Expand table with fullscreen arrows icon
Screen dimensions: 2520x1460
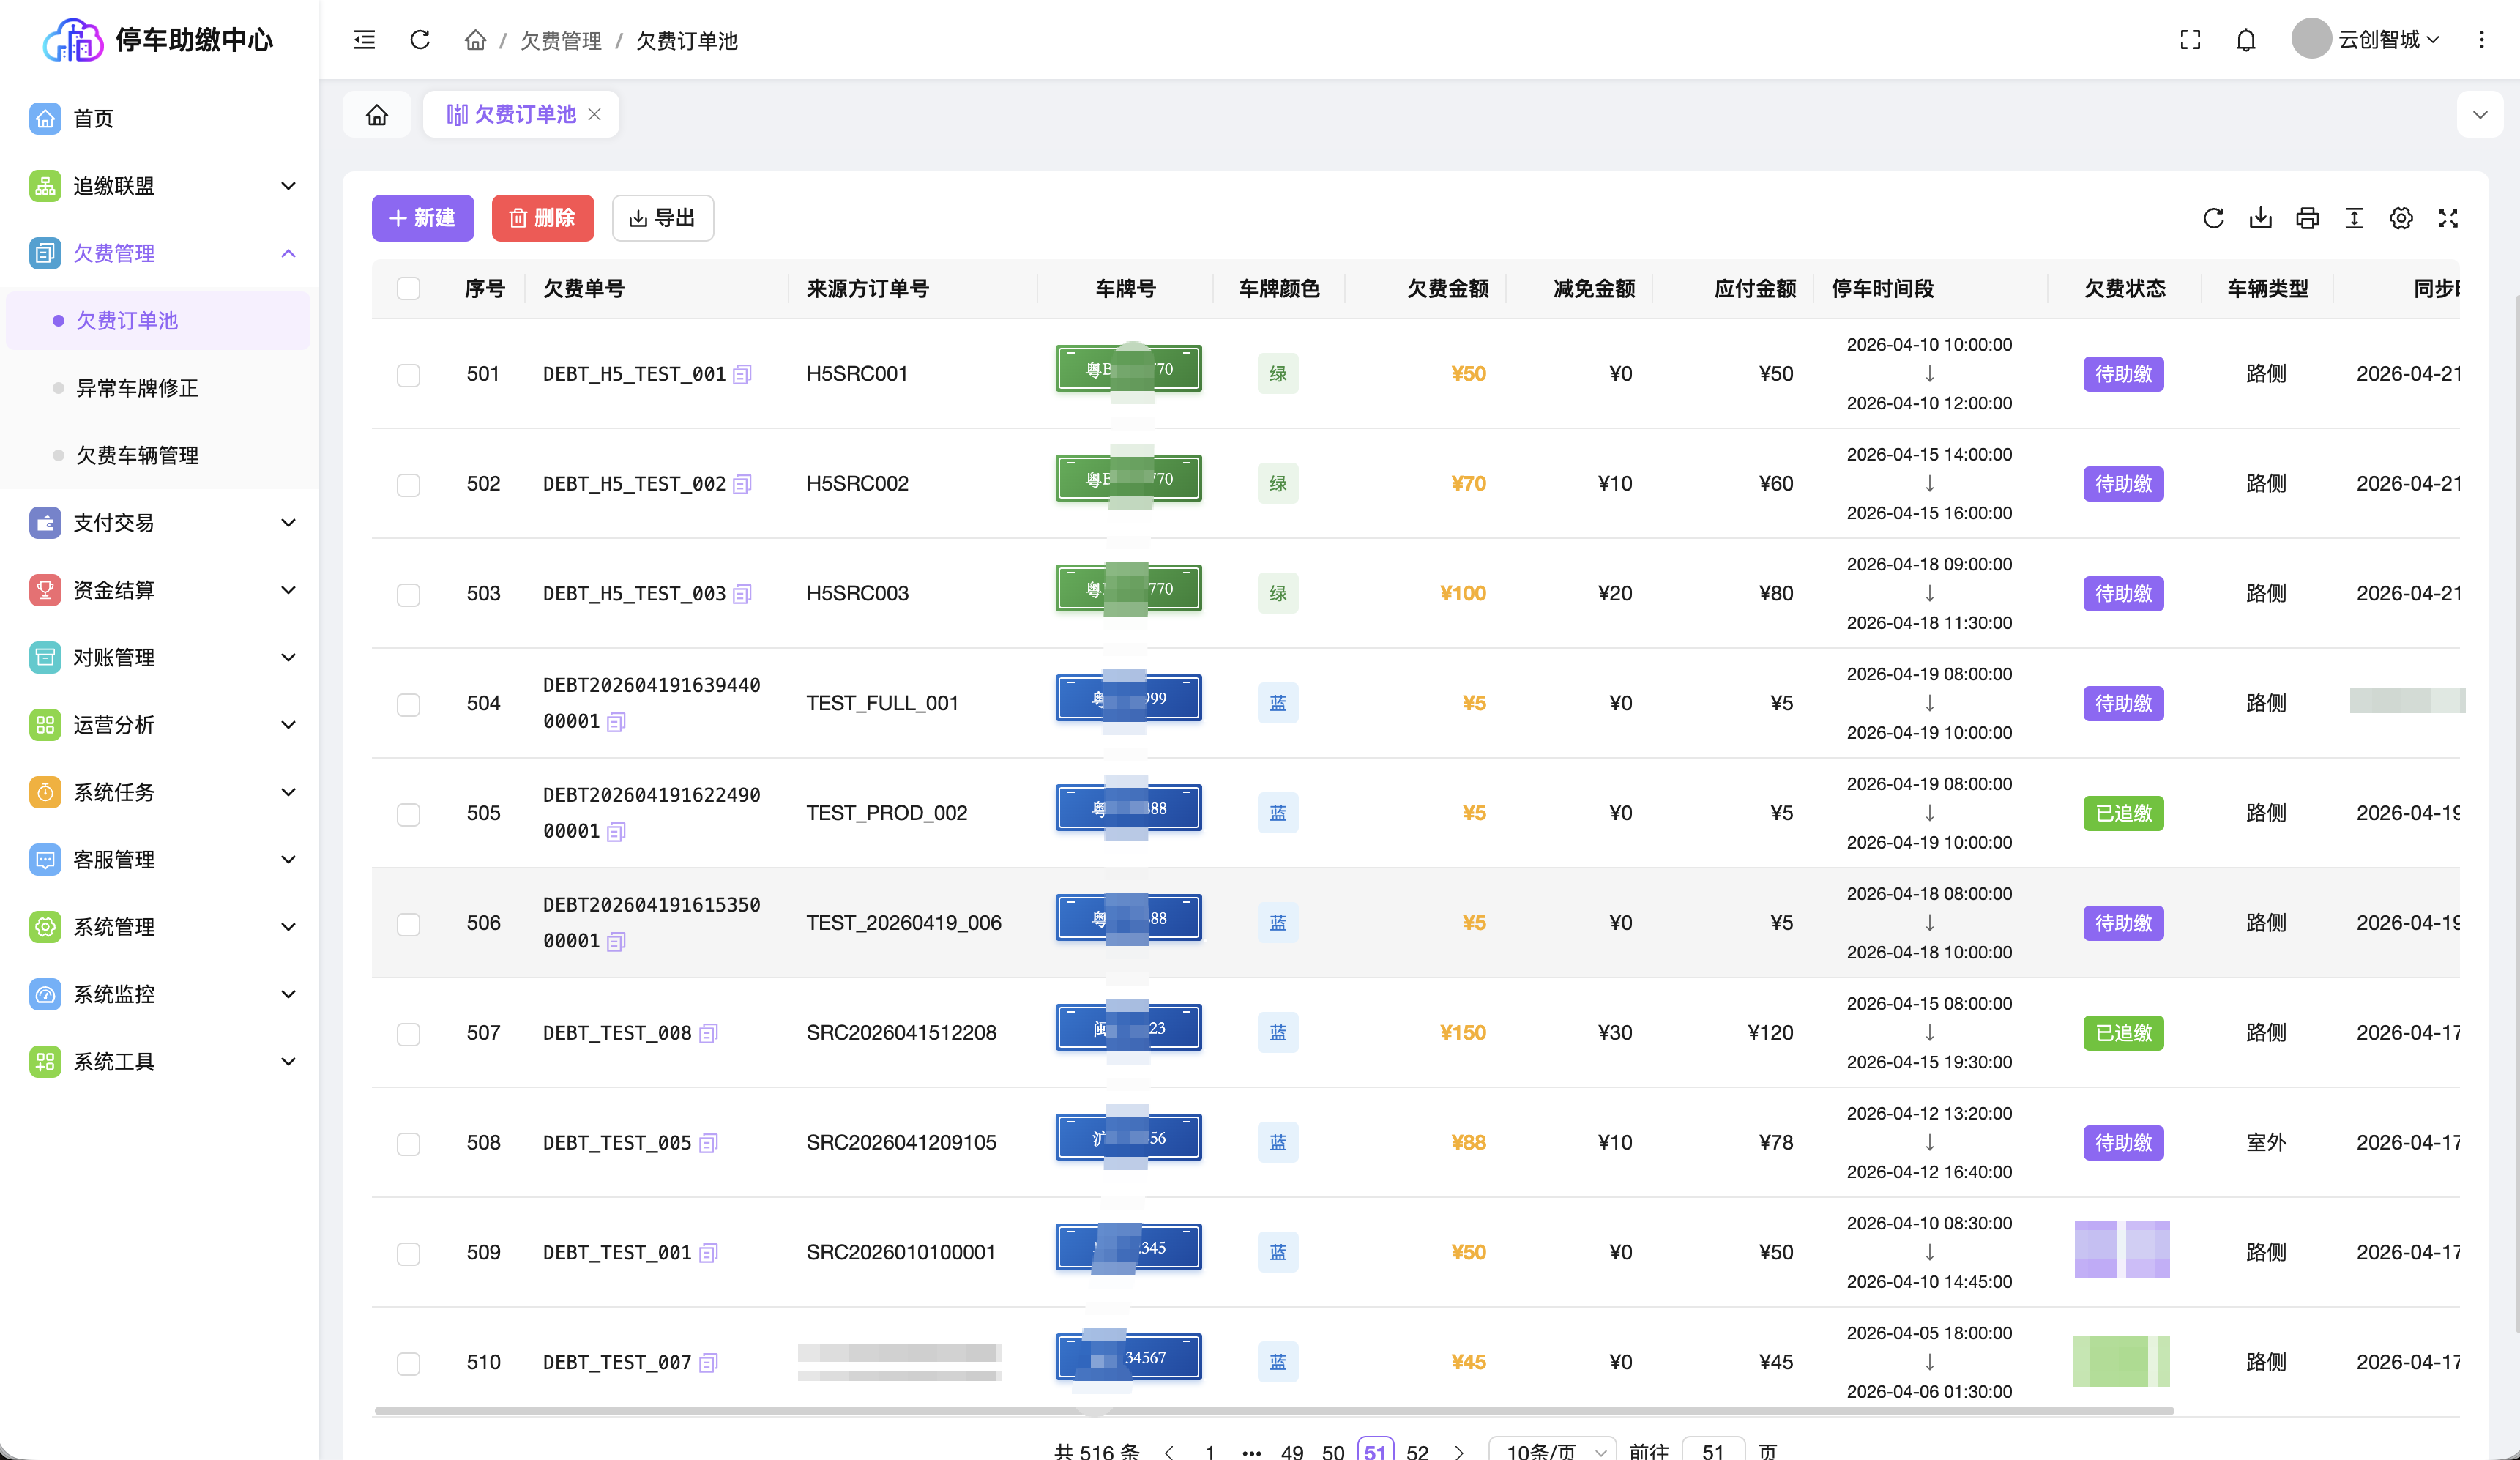[x=2448, y=218]
